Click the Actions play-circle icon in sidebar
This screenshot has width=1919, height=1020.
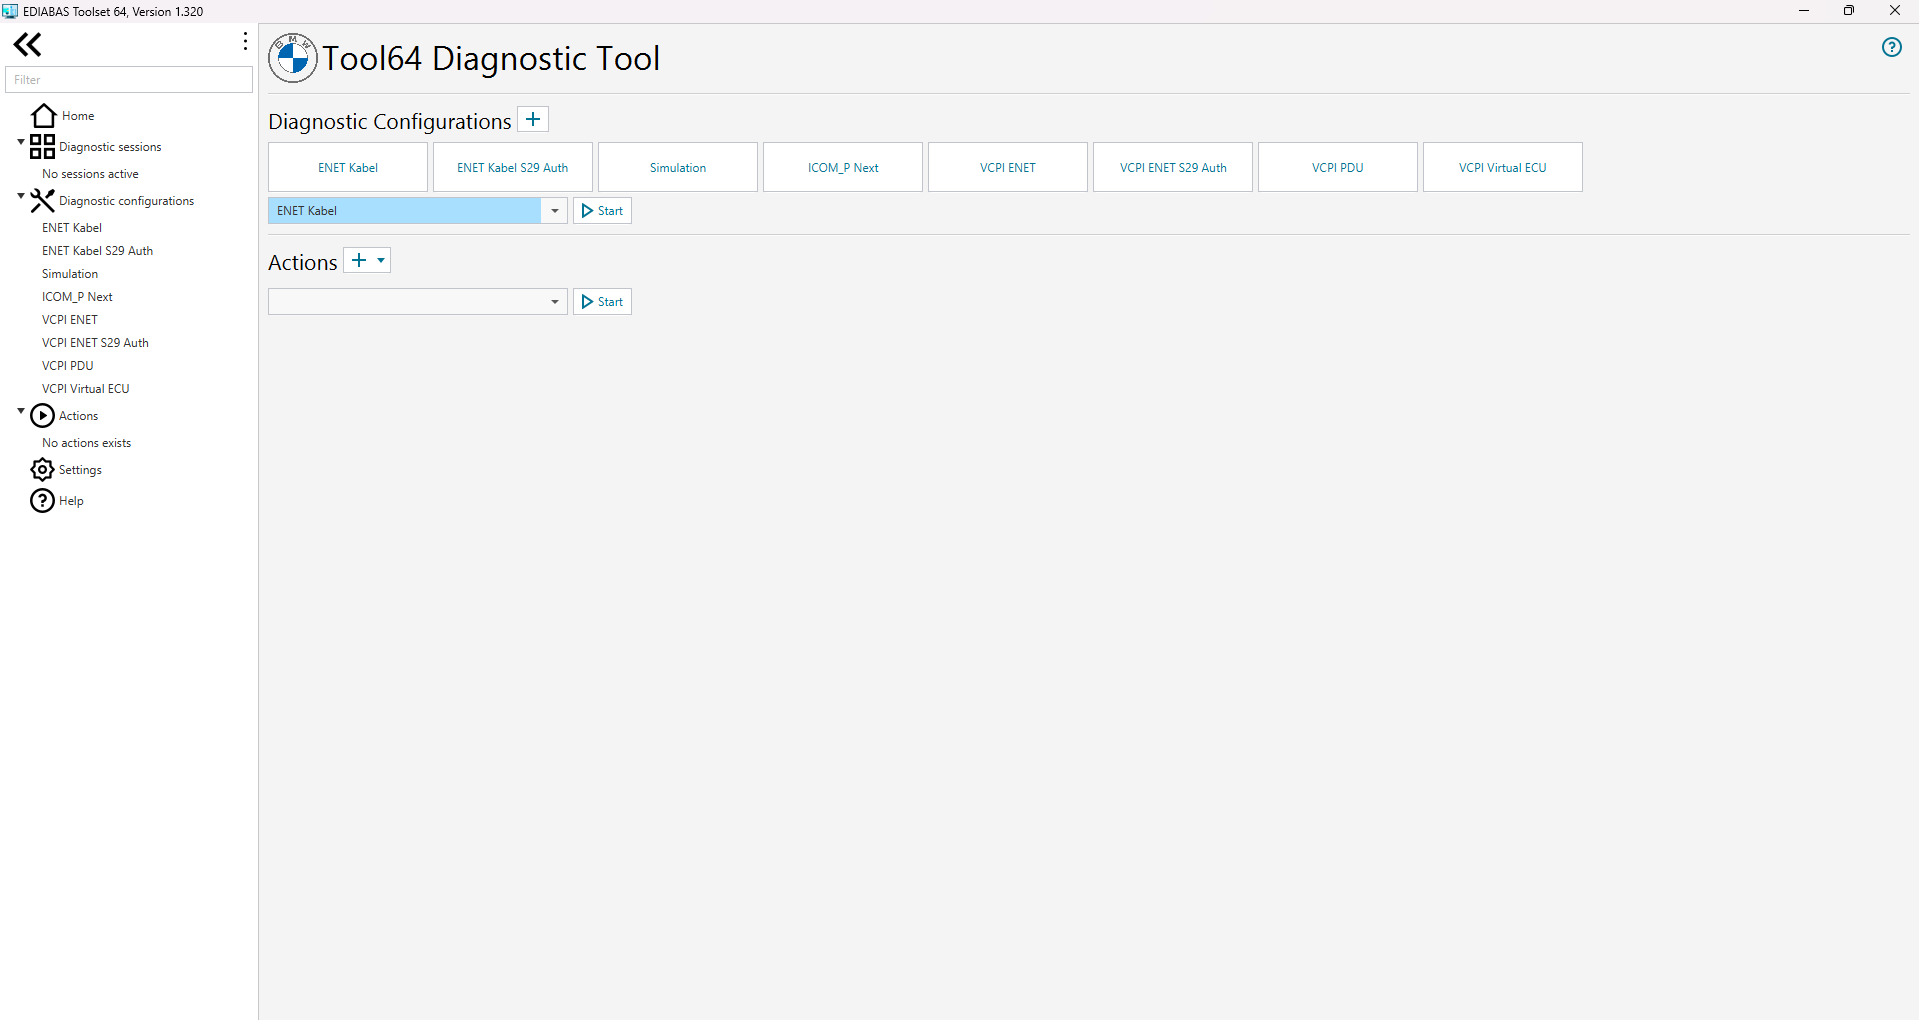tap(42, 416)
